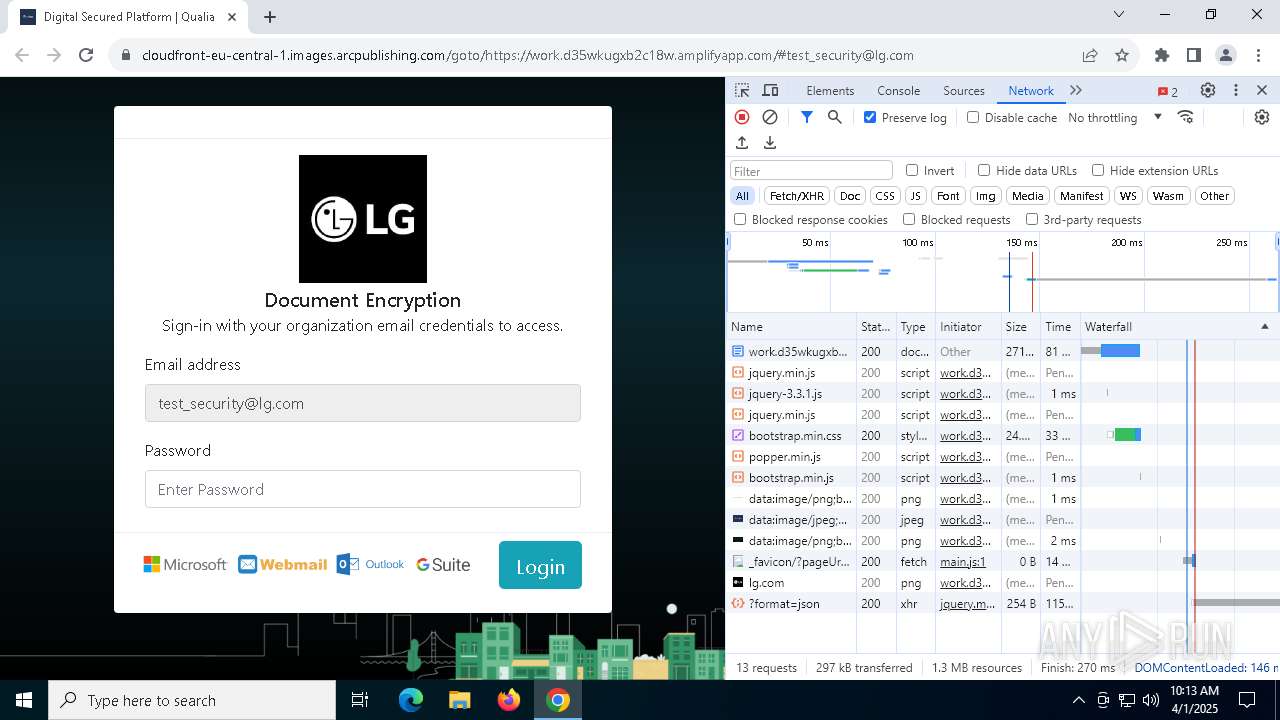Show hidden system tray icons
Screen dimensions: 1280x720
coord(1078,700)
